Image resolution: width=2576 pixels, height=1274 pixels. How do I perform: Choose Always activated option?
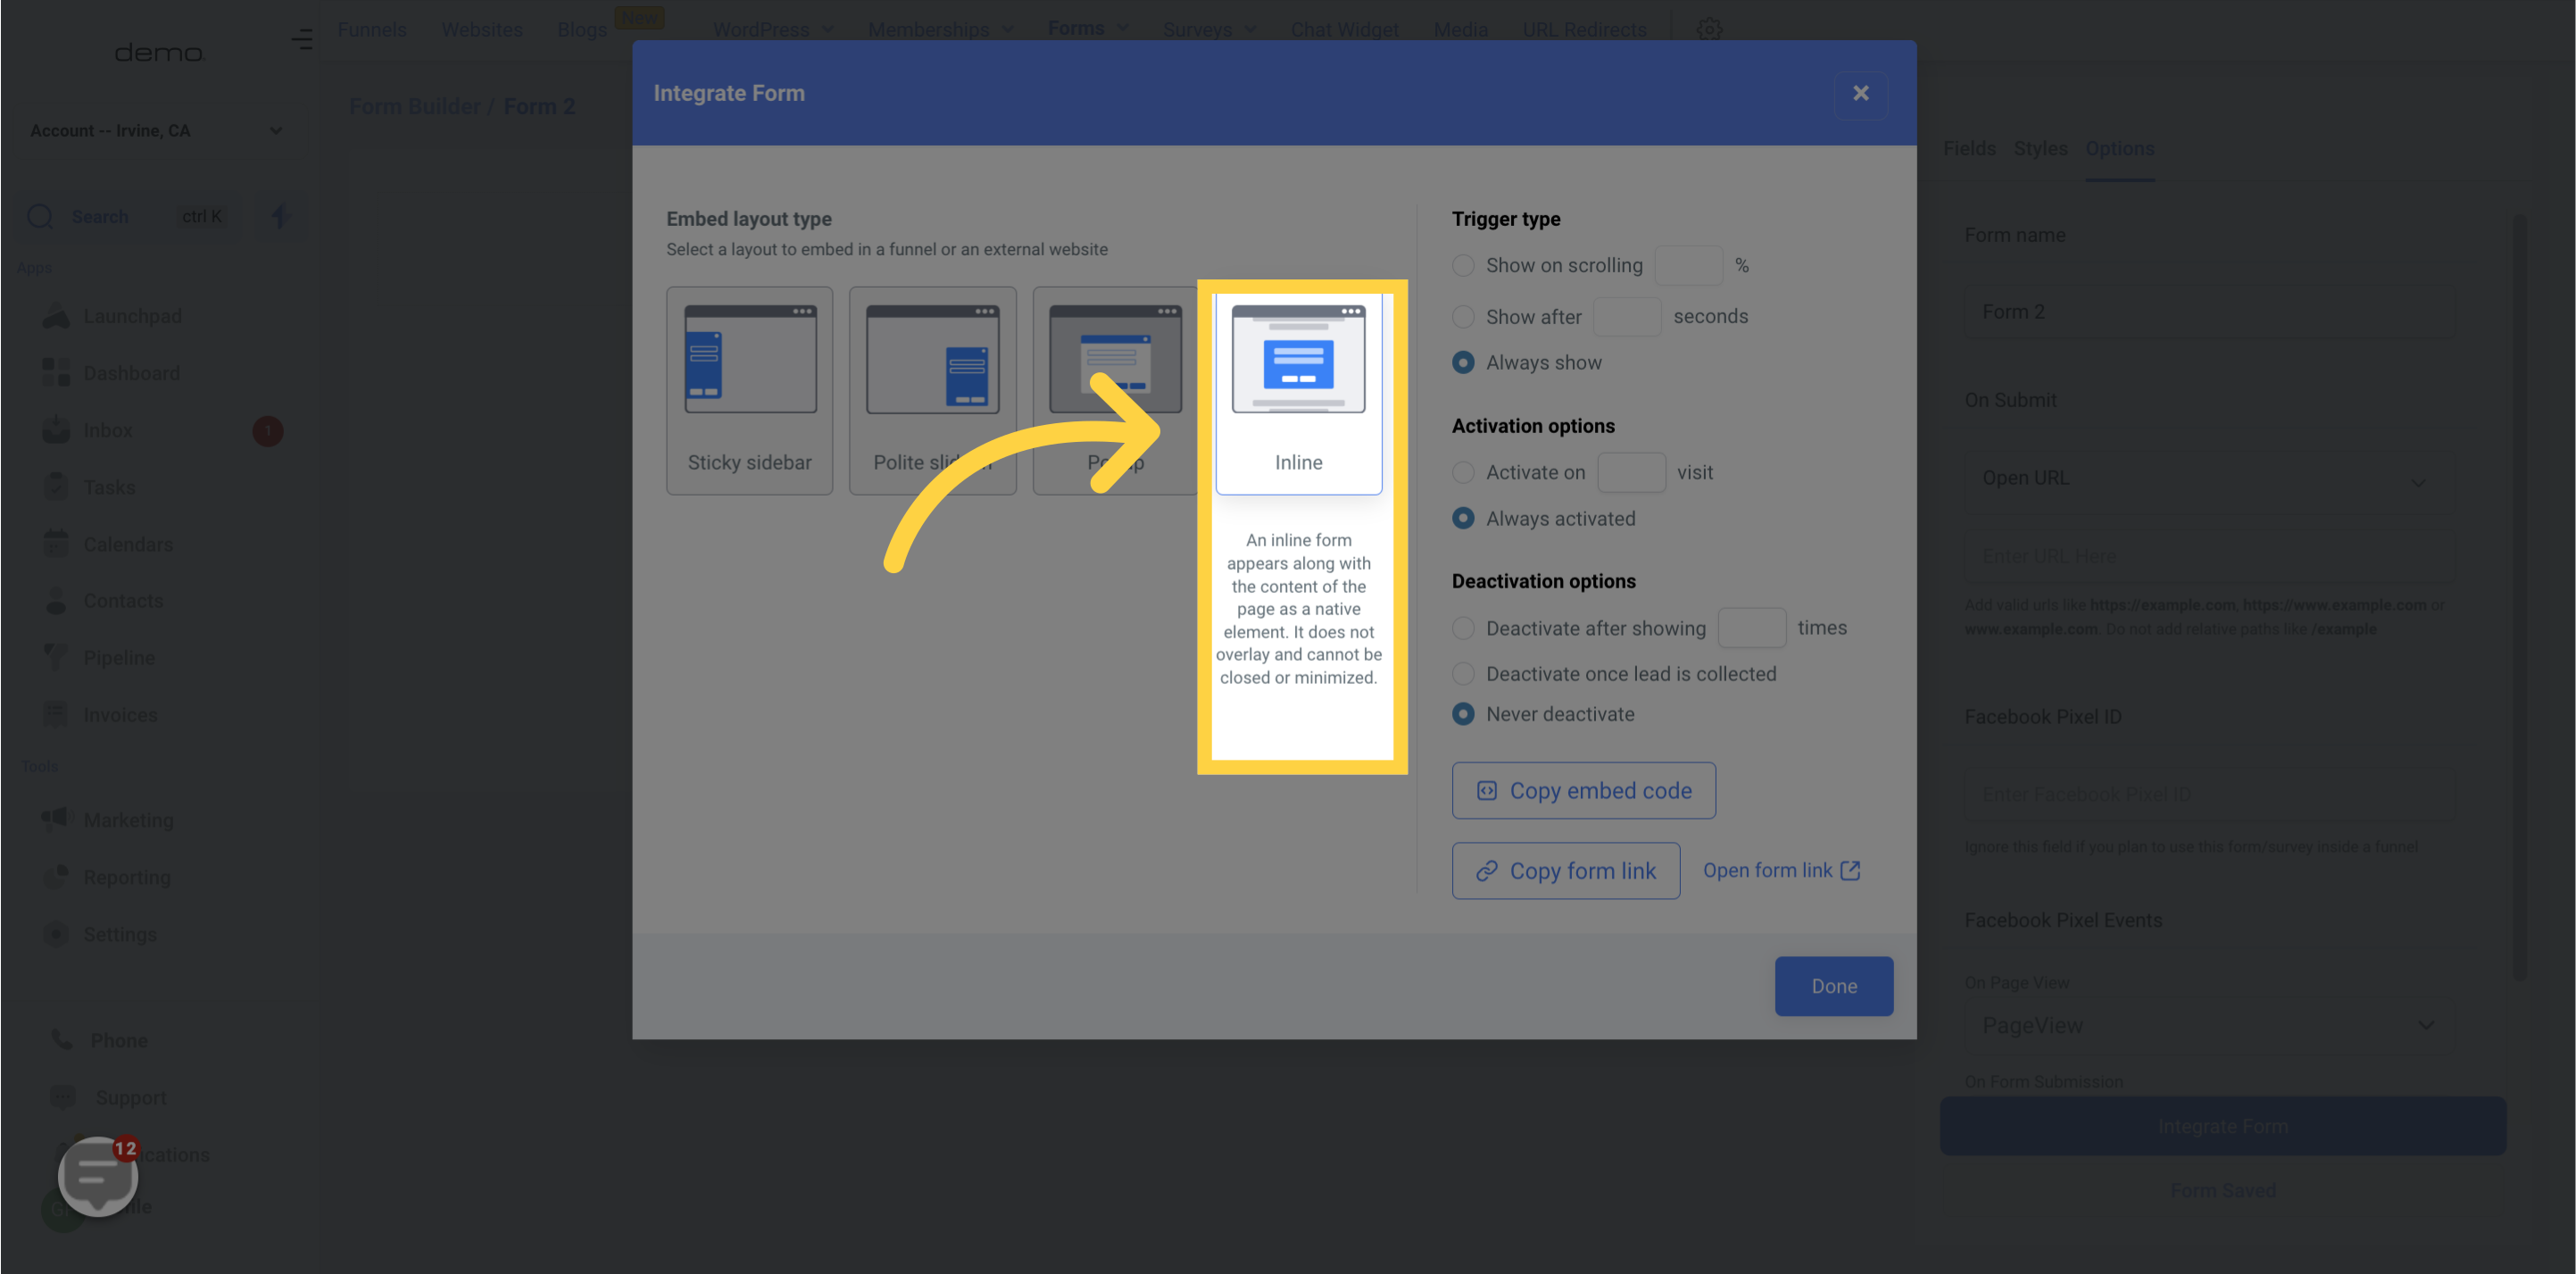point(1463,519)
